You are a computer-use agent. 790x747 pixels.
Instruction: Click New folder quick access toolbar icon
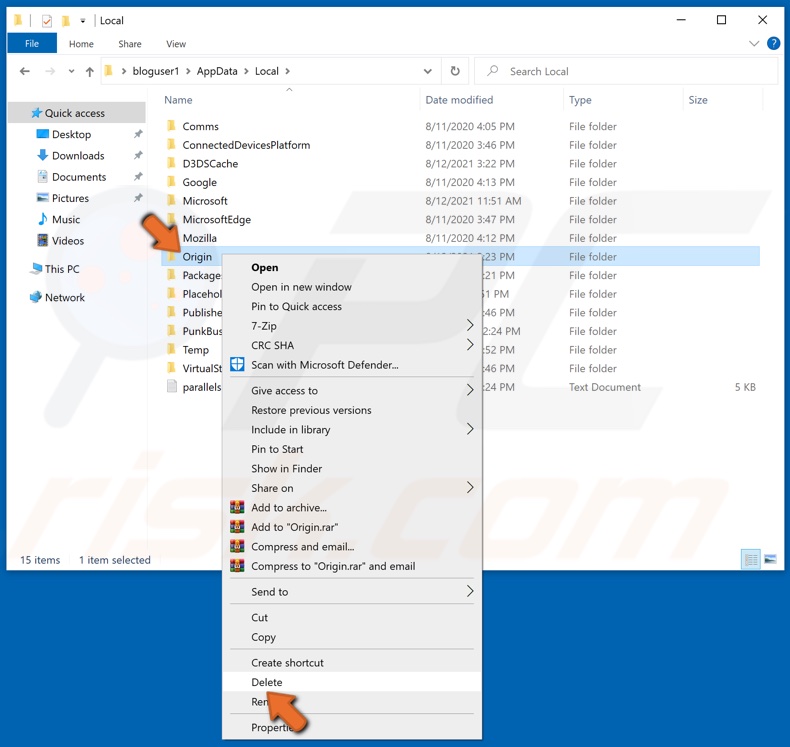[x=65, y=21]
